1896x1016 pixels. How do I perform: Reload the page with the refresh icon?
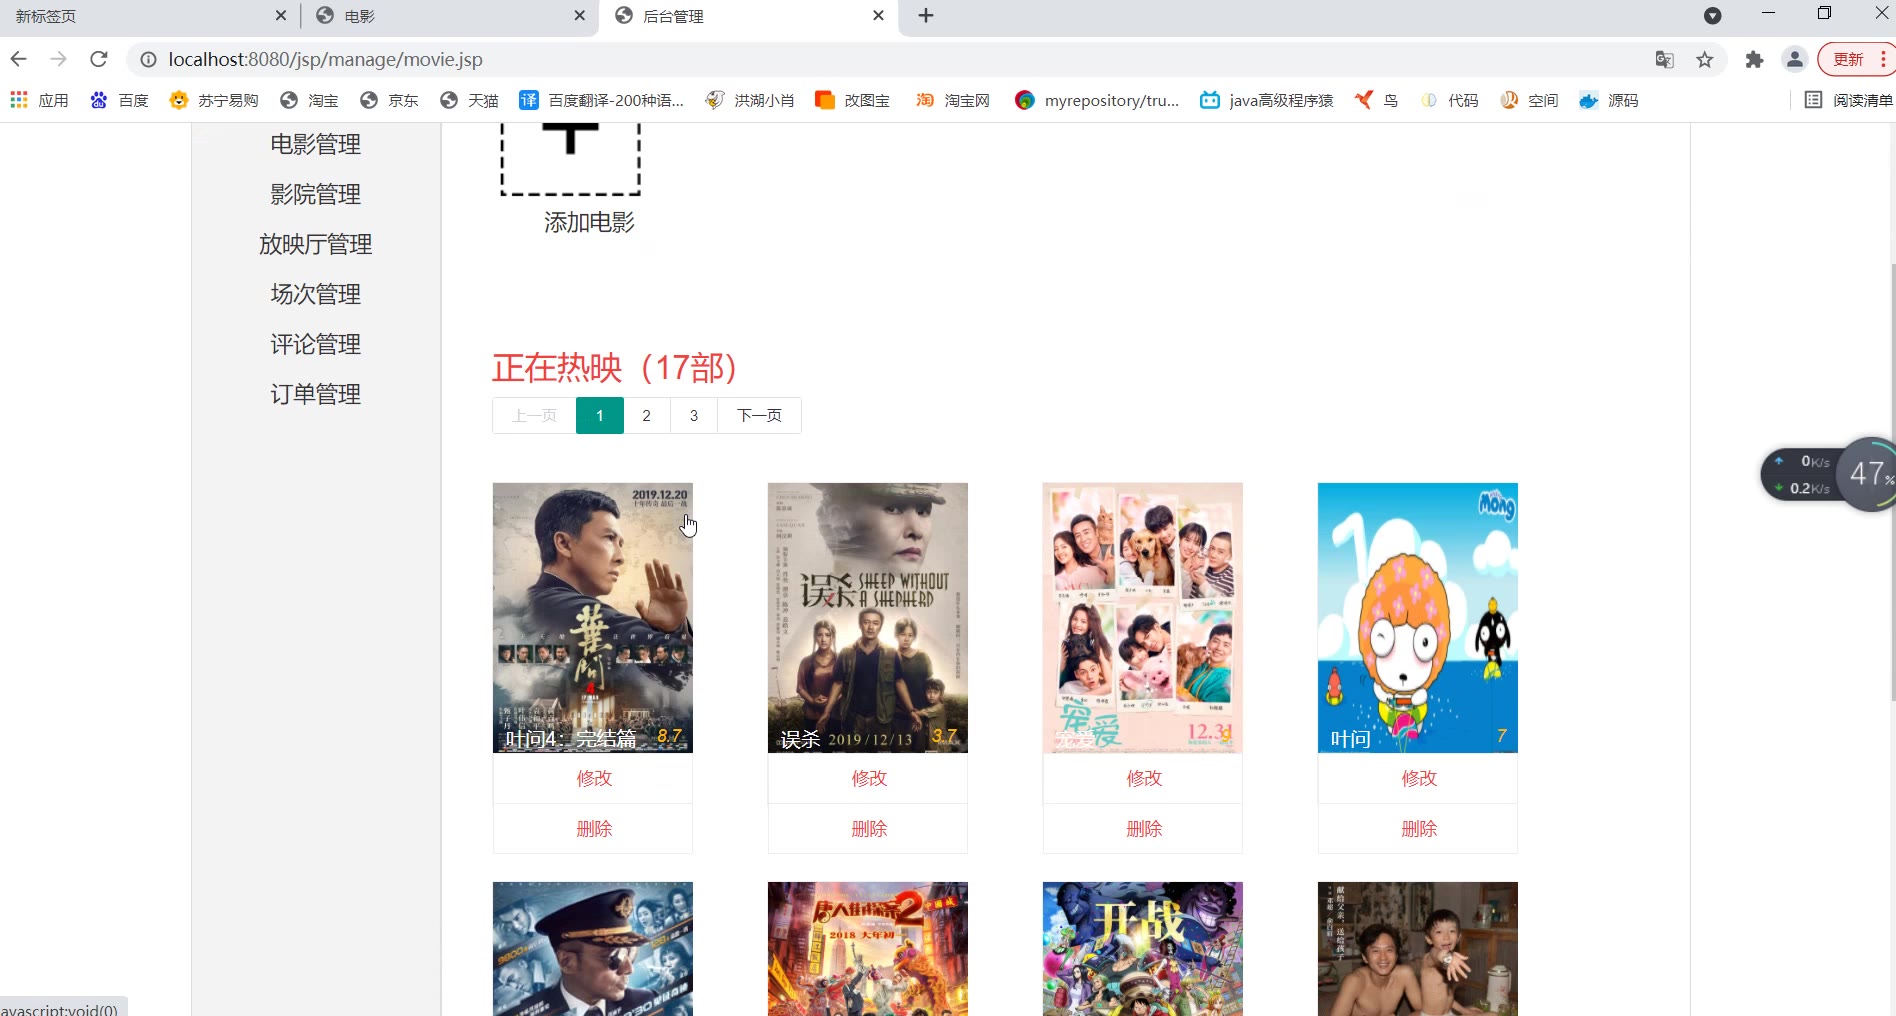pyautogui.click(x=98, y=59)
